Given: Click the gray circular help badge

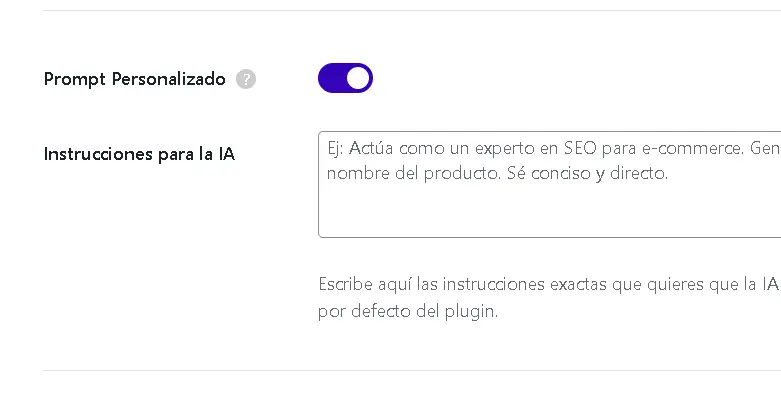Looking at the screenshot, I should coord(246,79).
